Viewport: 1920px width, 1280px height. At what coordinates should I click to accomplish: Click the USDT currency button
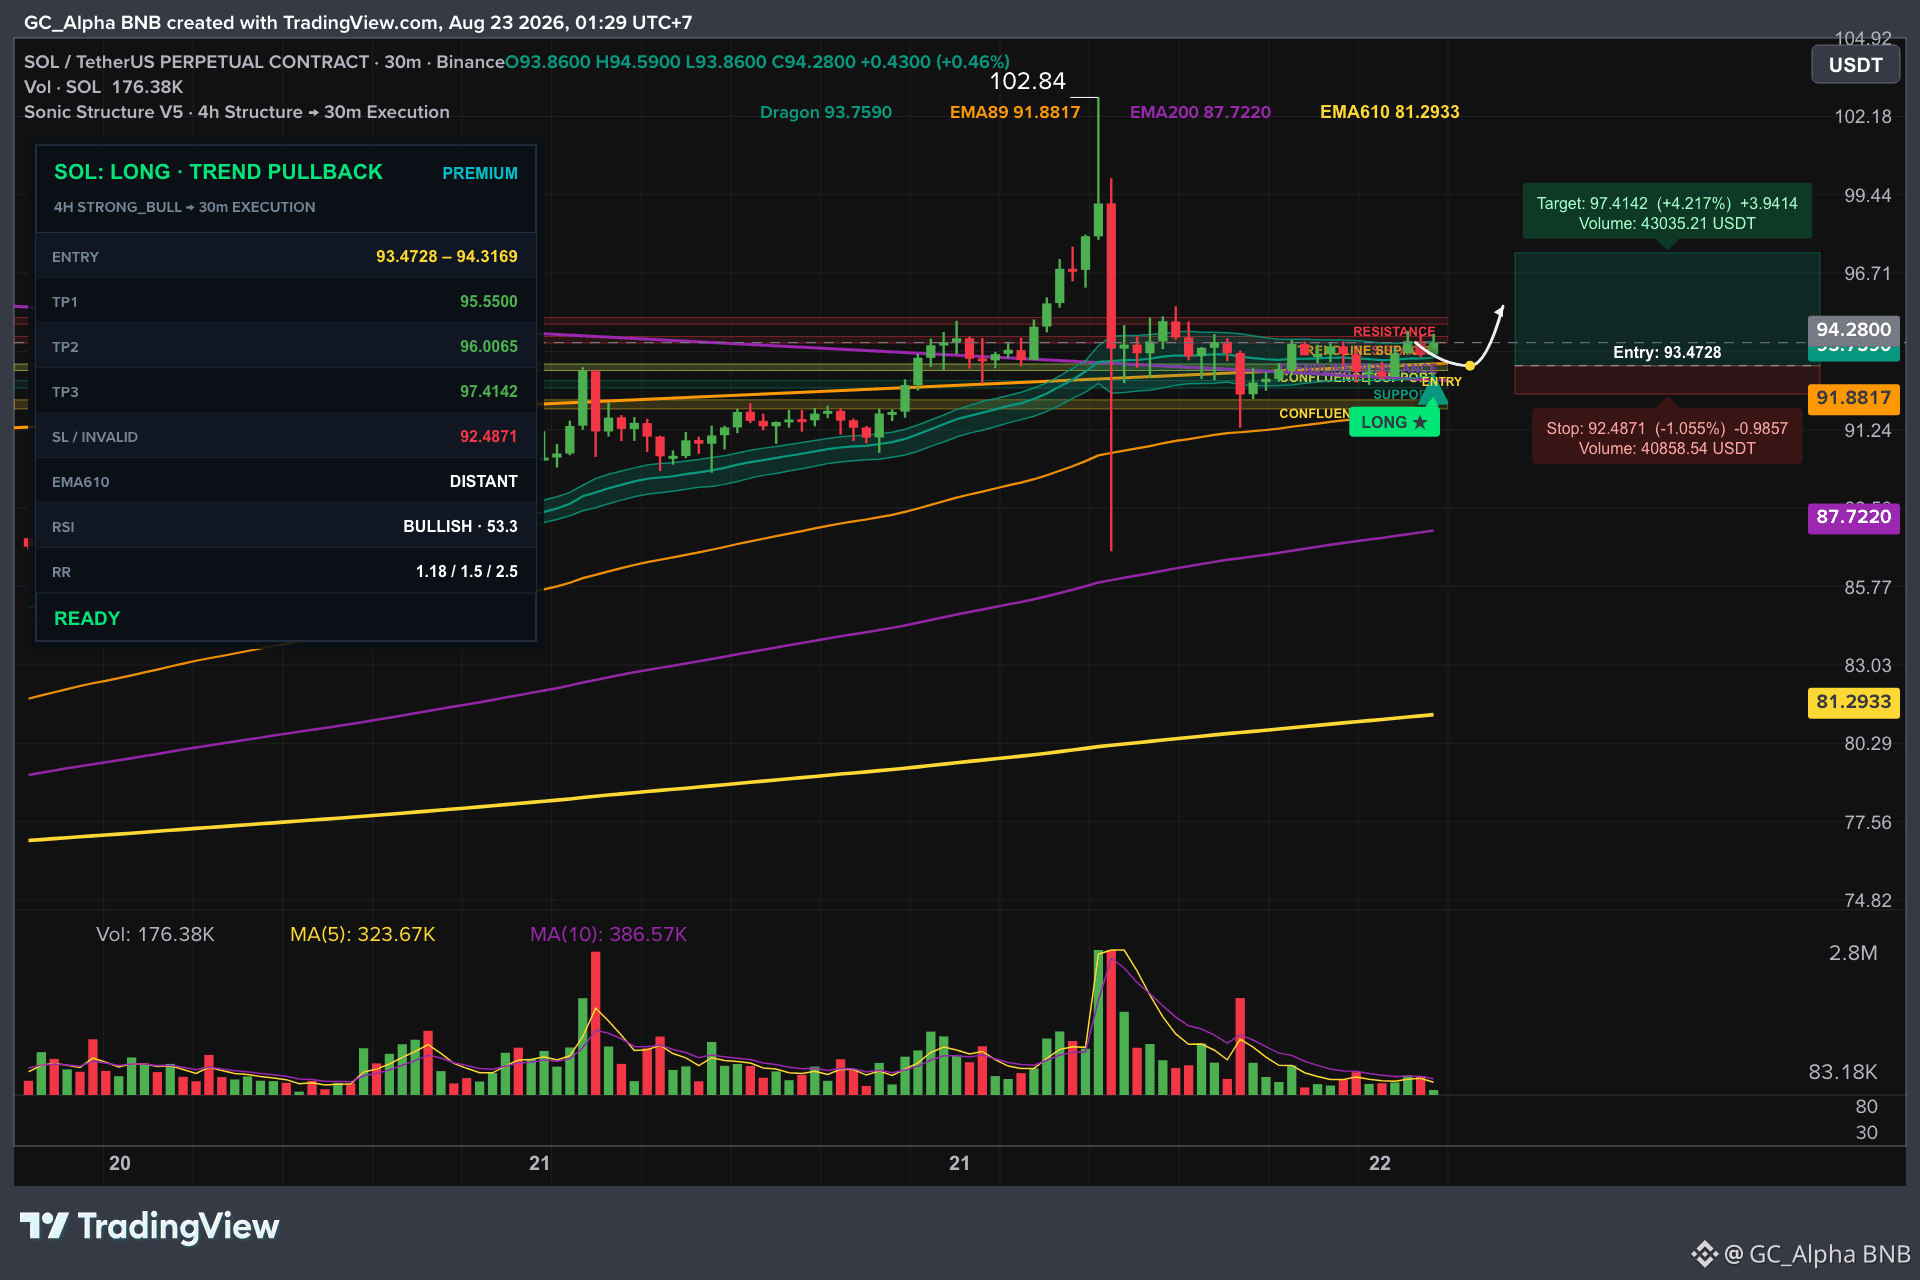[1855, 65]
